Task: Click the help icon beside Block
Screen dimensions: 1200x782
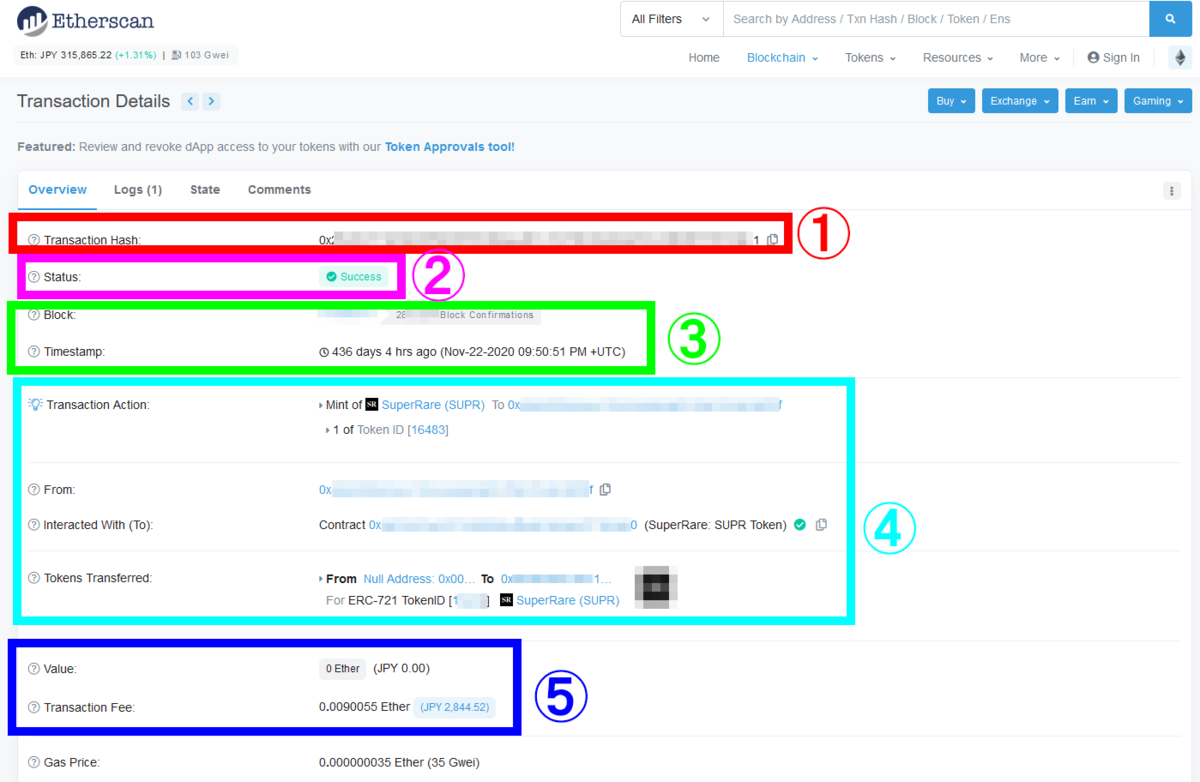Action: (34, 315)
